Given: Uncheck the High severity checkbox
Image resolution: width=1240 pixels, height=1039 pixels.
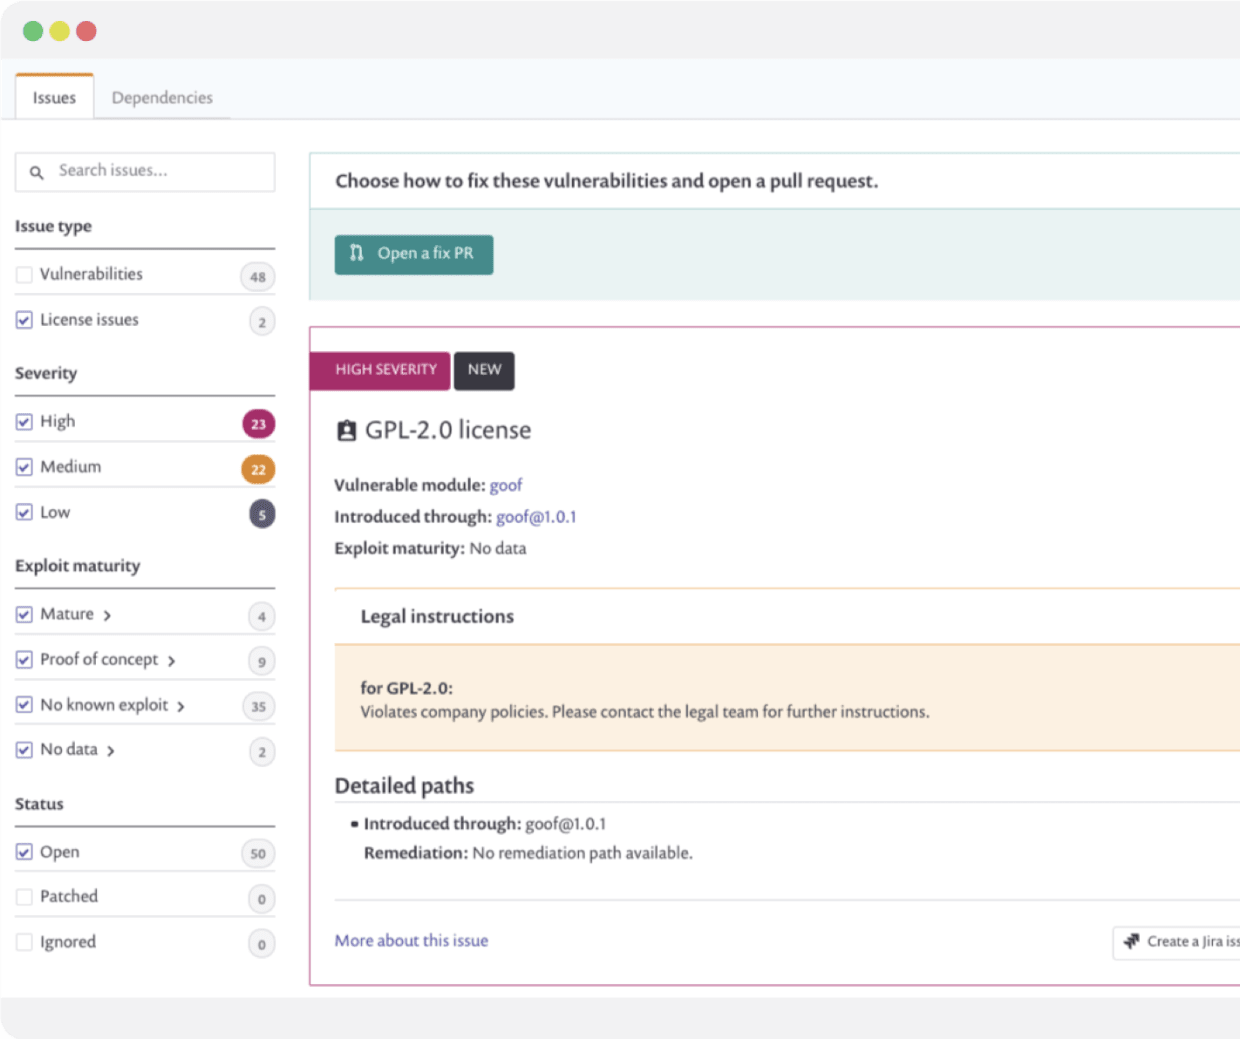Looking at the screenshot, I should point(24,422).
